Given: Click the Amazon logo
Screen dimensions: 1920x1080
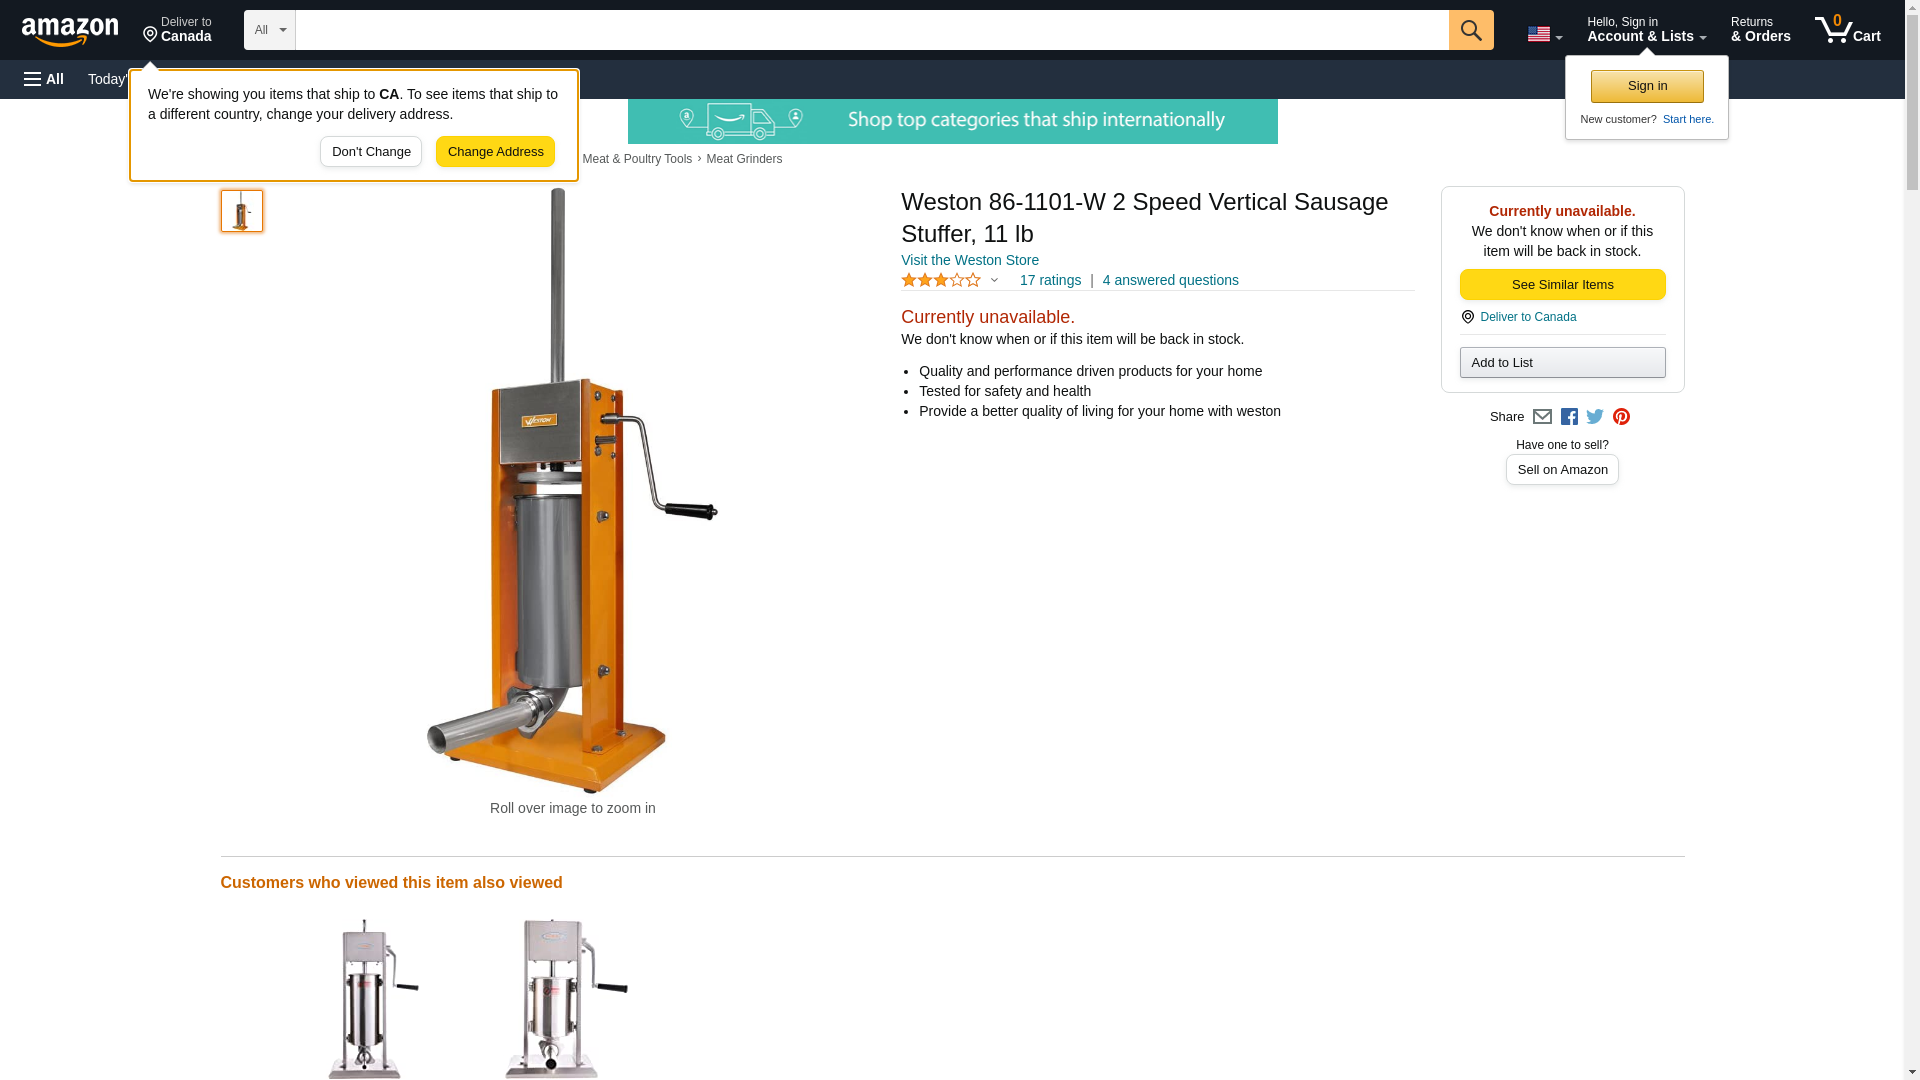Looking at the screenshot, I should coord(70,31).
